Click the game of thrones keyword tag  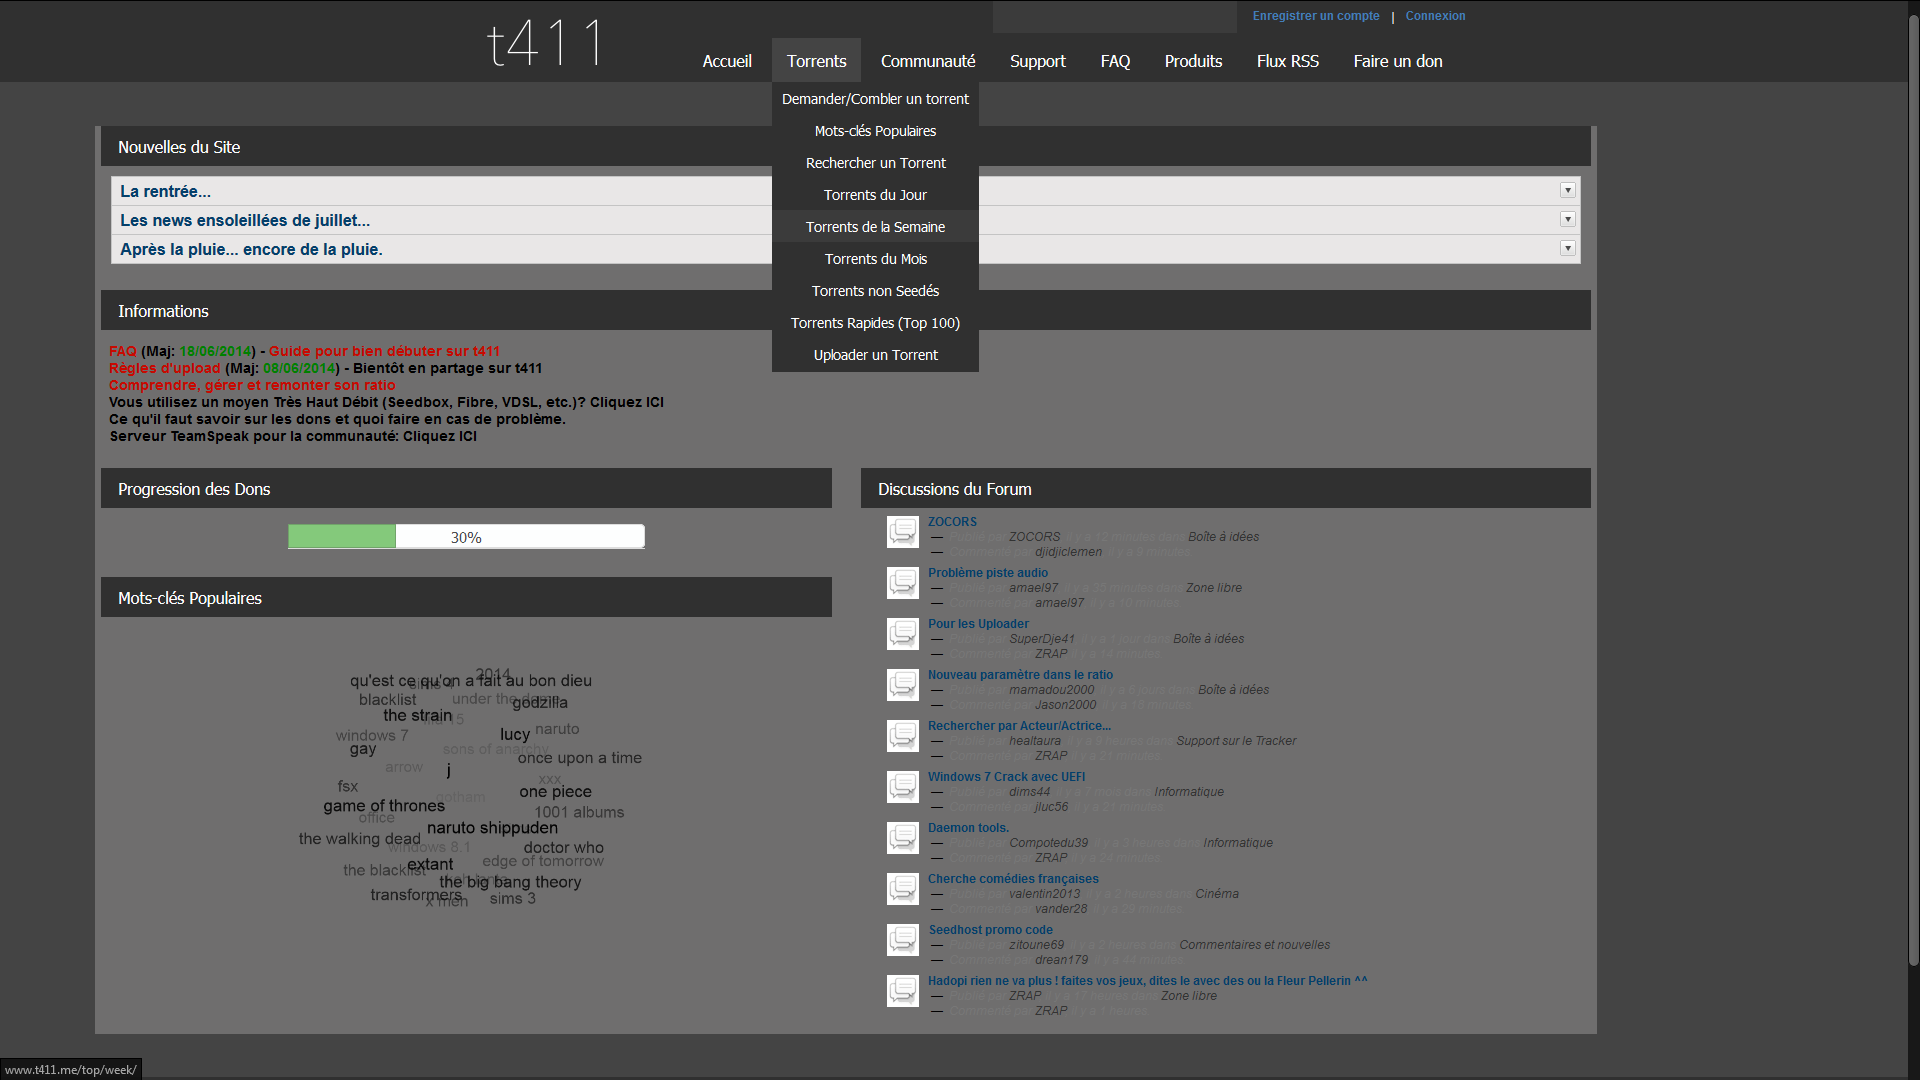click(x=384, y=806)
